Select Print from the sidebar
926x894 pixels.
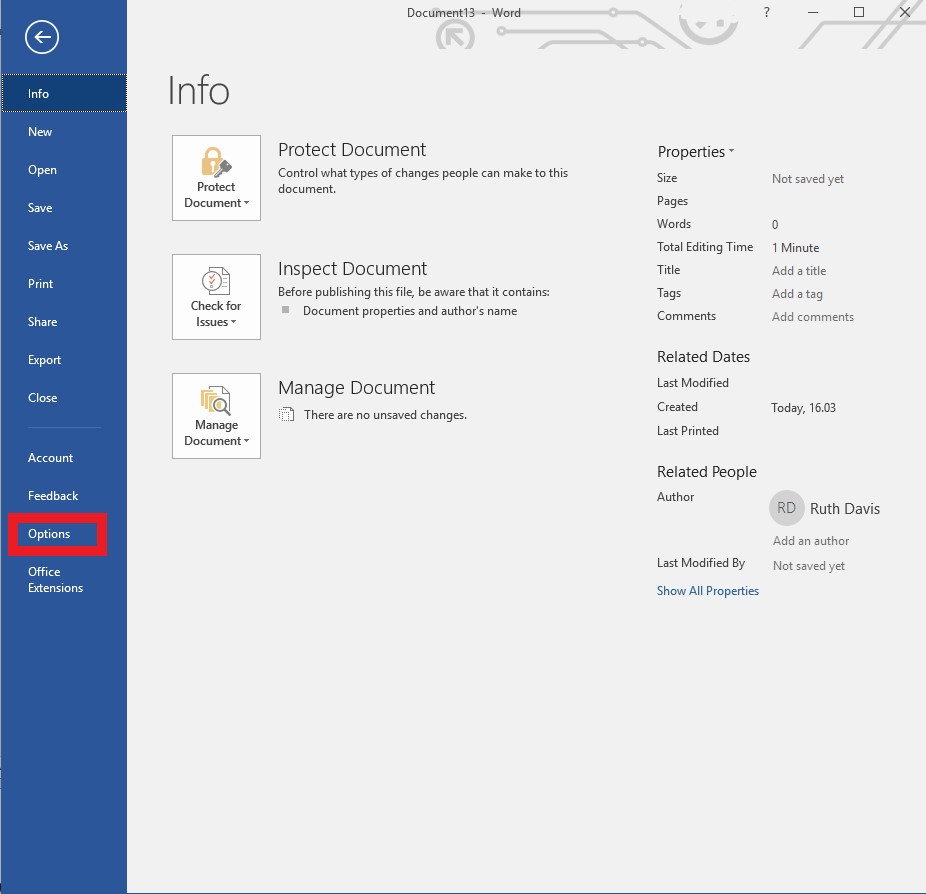[40, 283]
